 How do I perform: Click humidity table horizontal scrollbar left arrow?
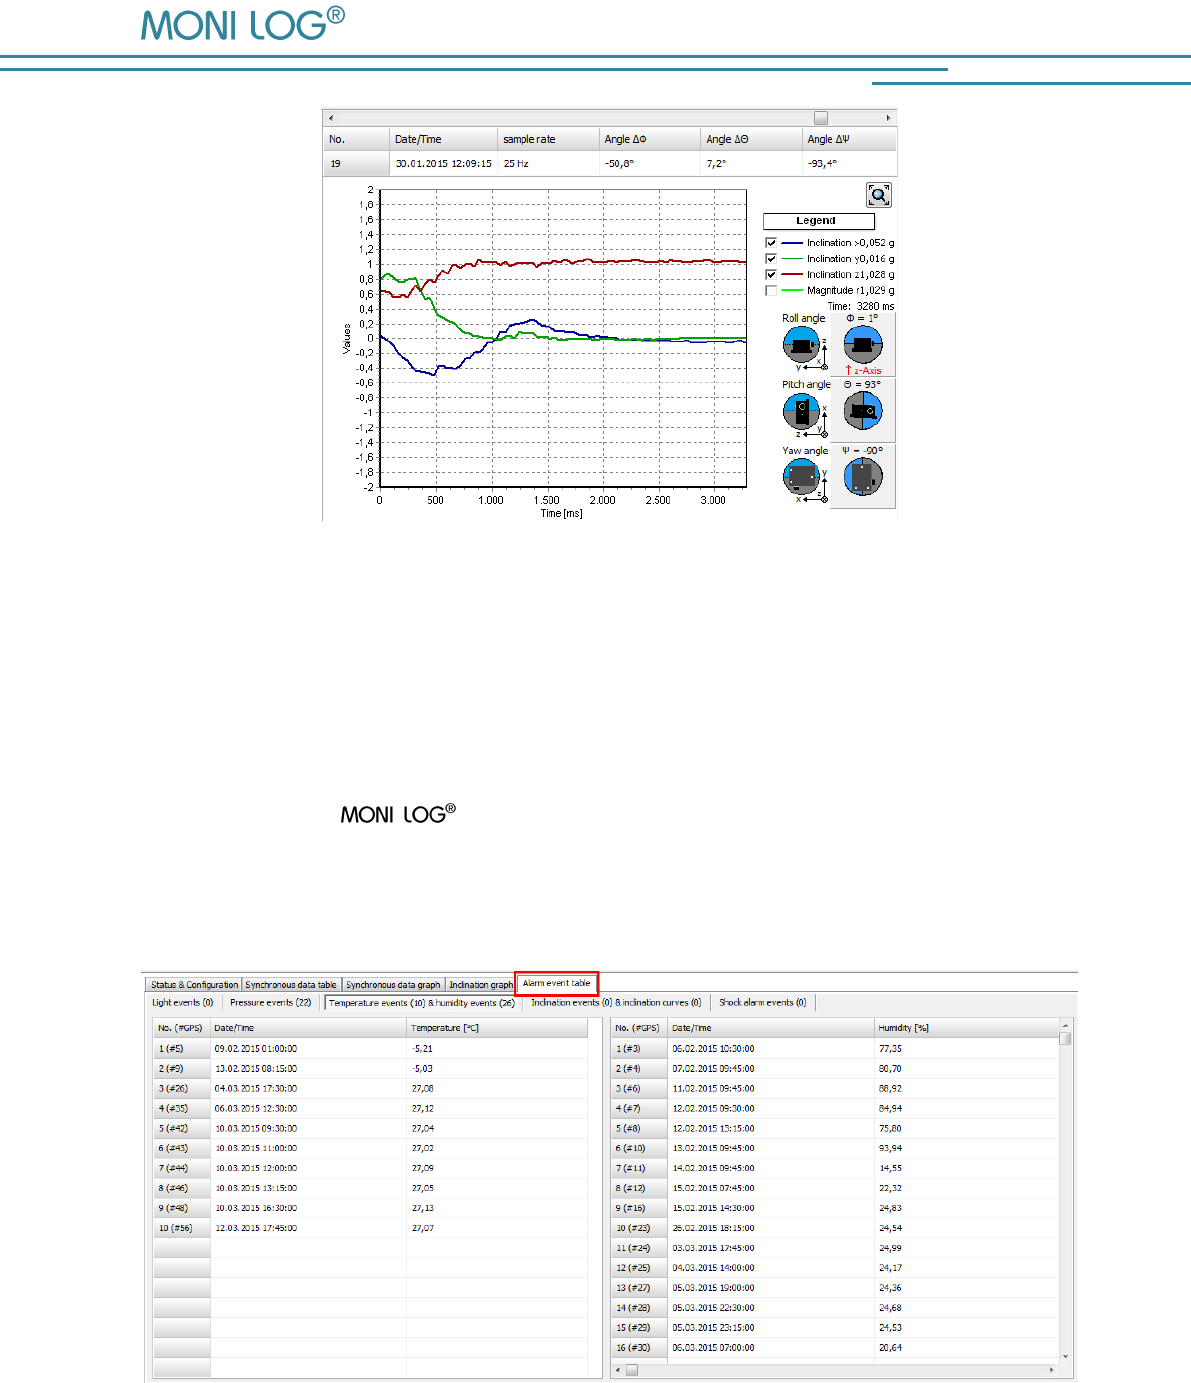pyautogui.click(x=617, y=1369)
